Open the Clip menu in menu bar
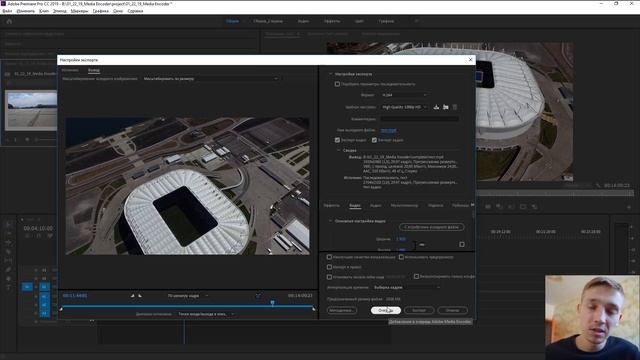This screenshot has height=360, width=640. coord(44,11)
